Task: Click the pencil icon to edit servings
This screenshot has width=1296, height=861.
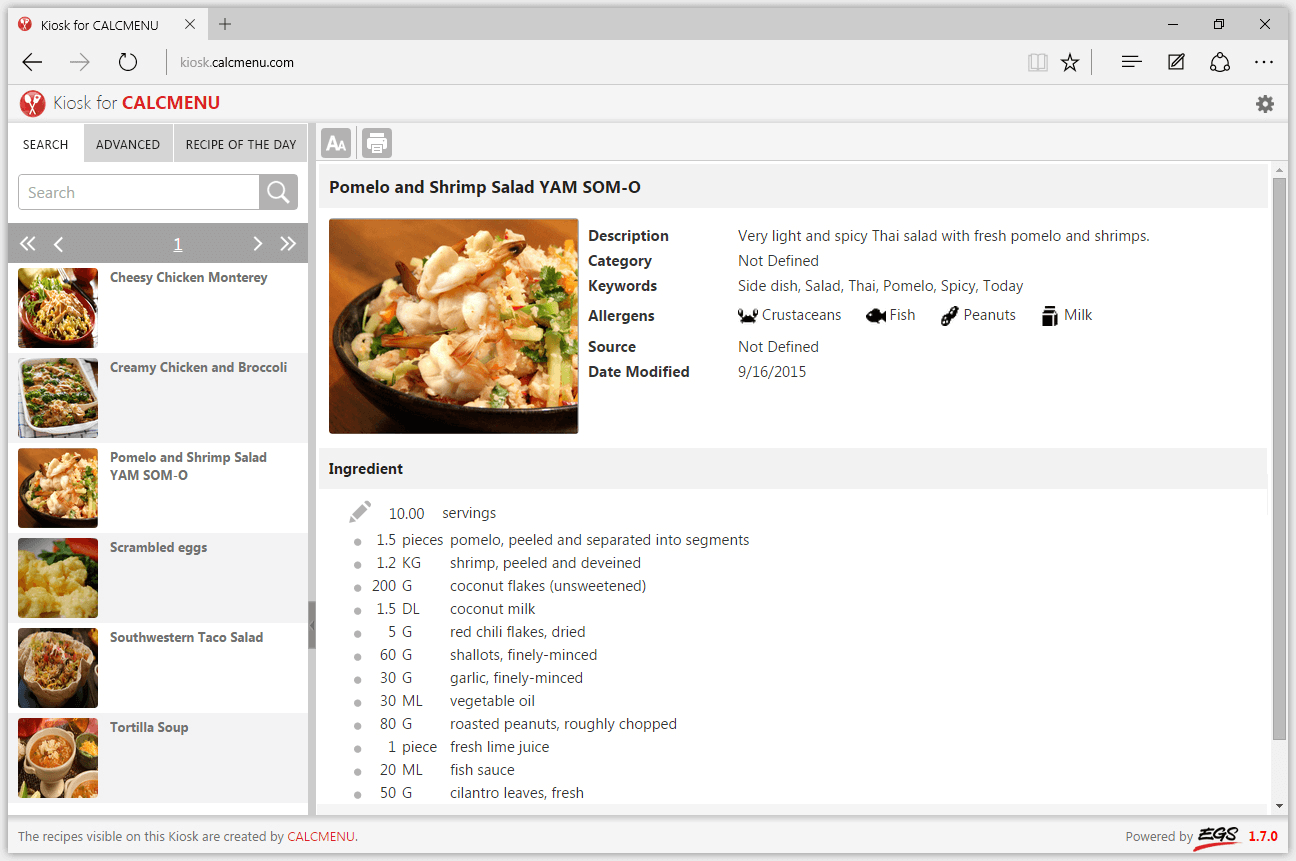Action: click(x=360, y=511)
